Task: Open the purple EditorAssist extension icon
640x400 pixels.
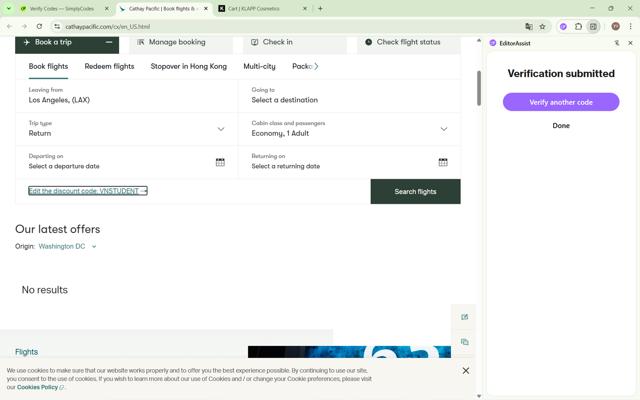Action: tap(563, 27)
